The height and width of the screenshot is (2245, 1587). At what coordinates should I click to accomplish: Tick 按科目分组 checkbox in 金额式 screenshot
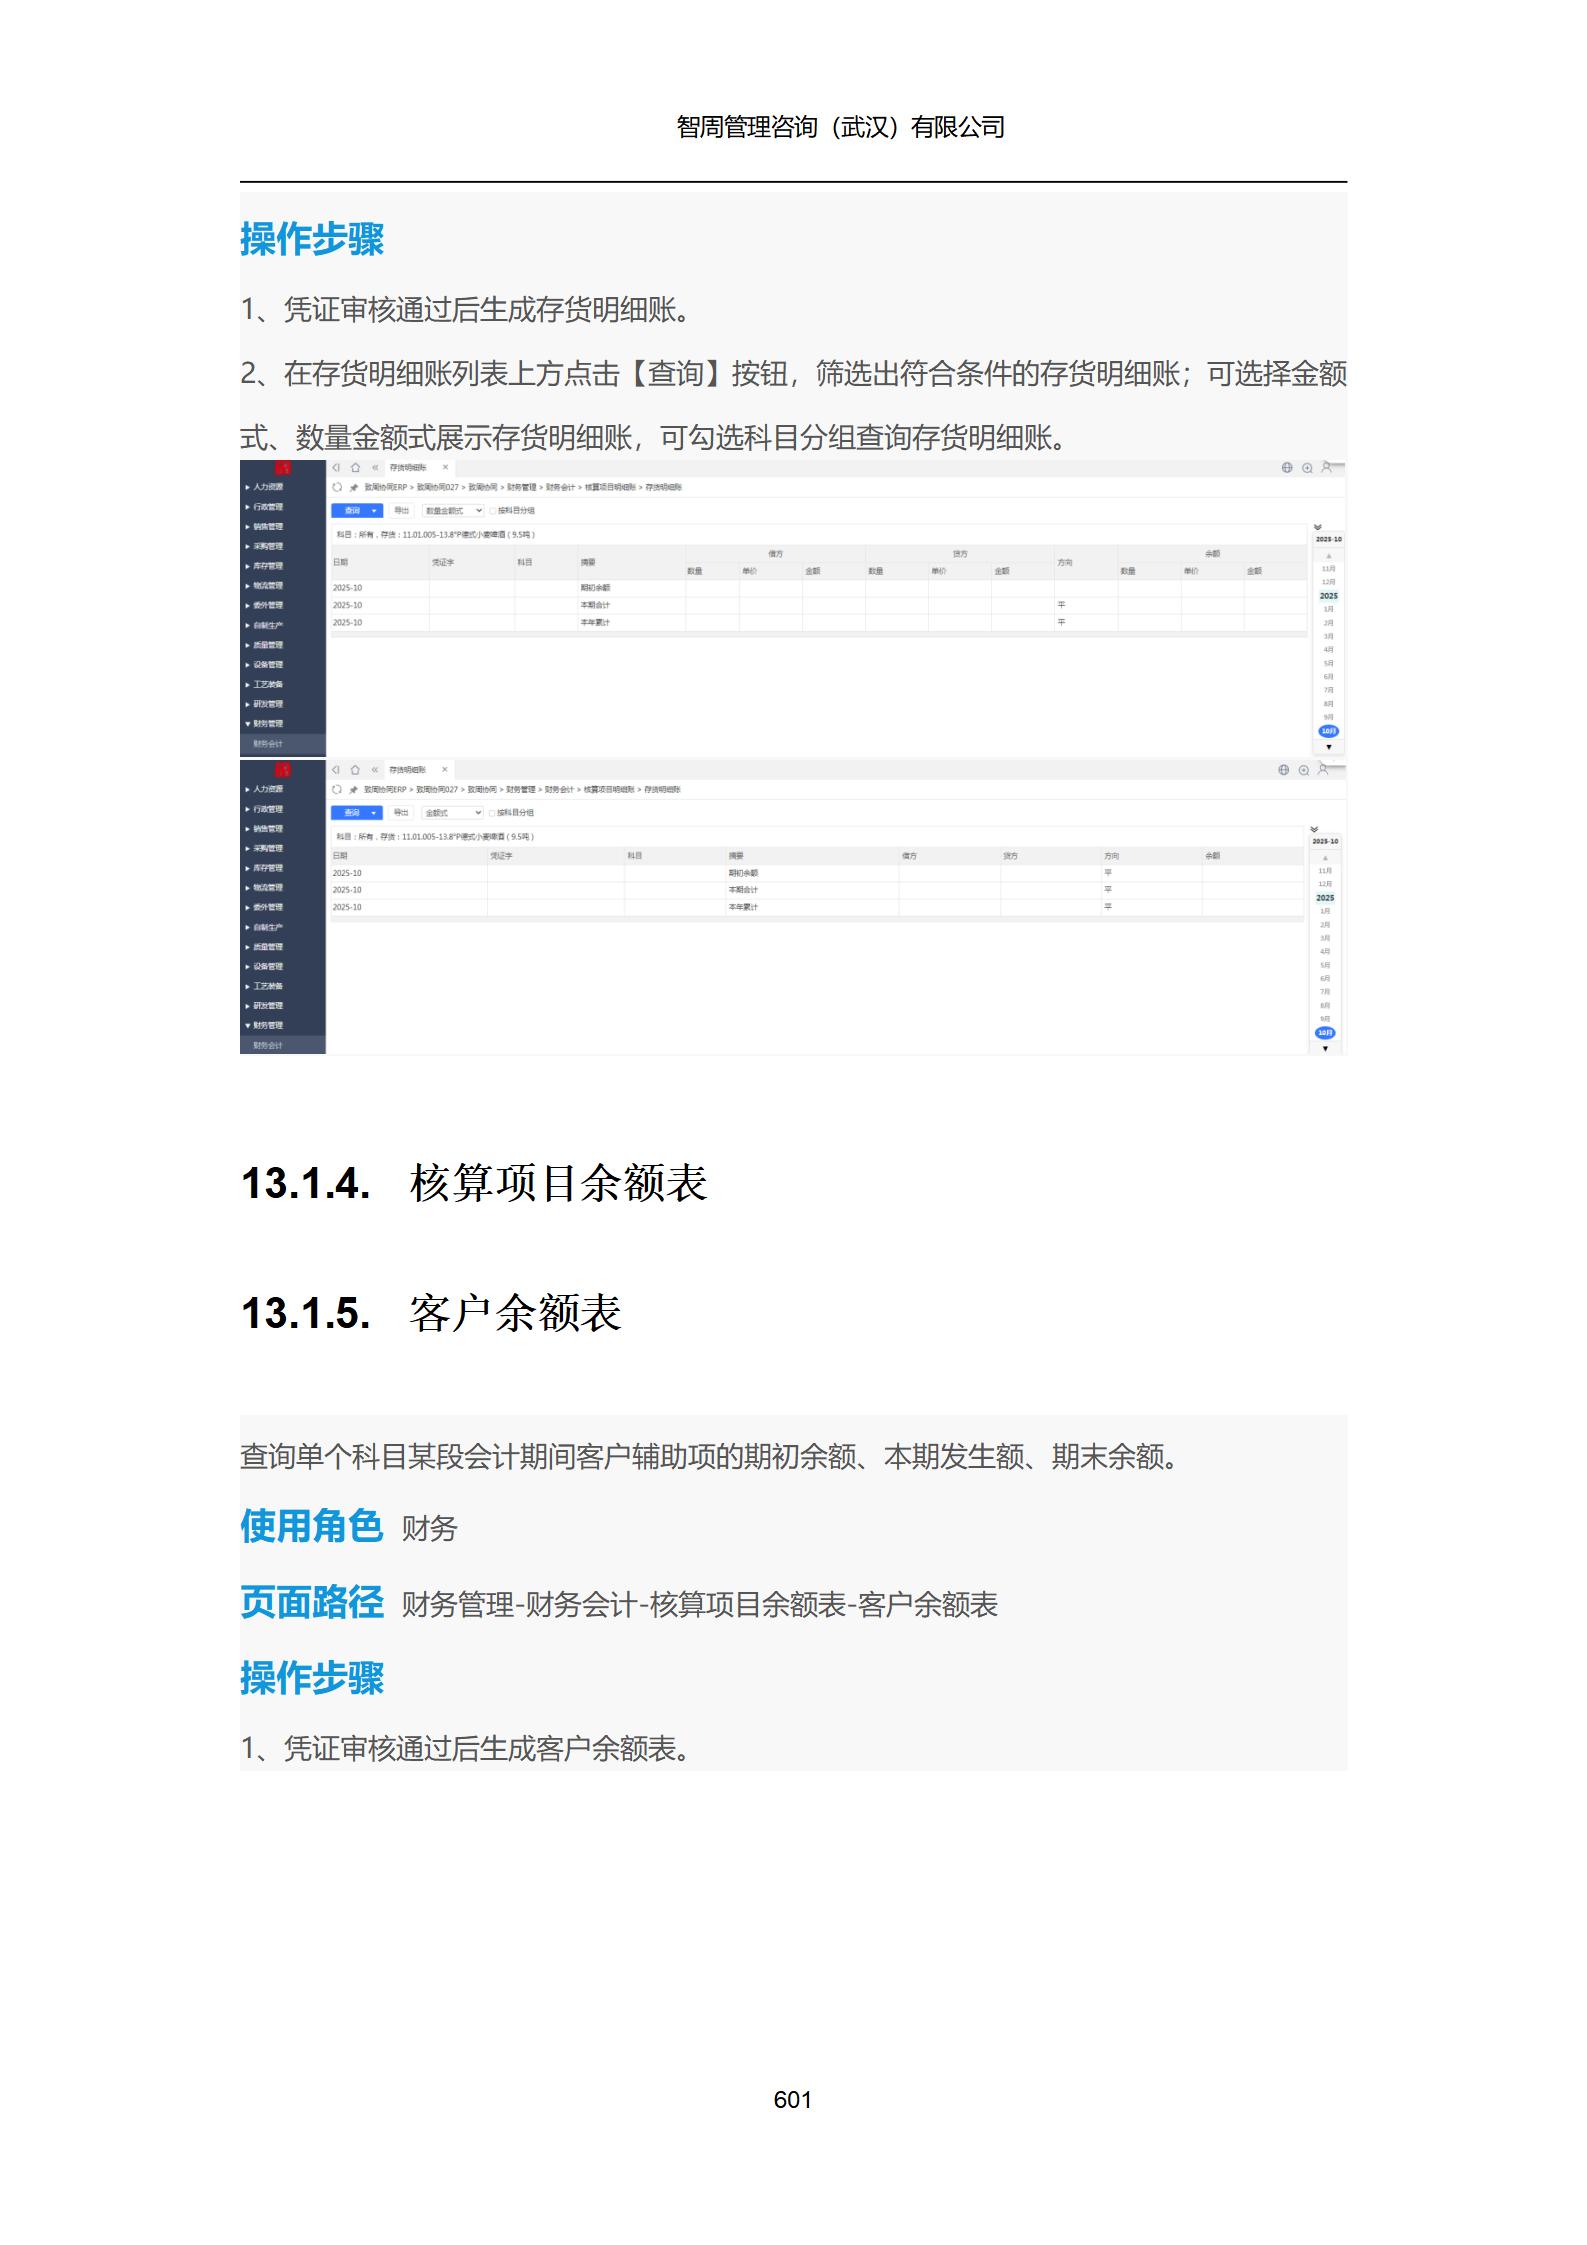point(493,813)
